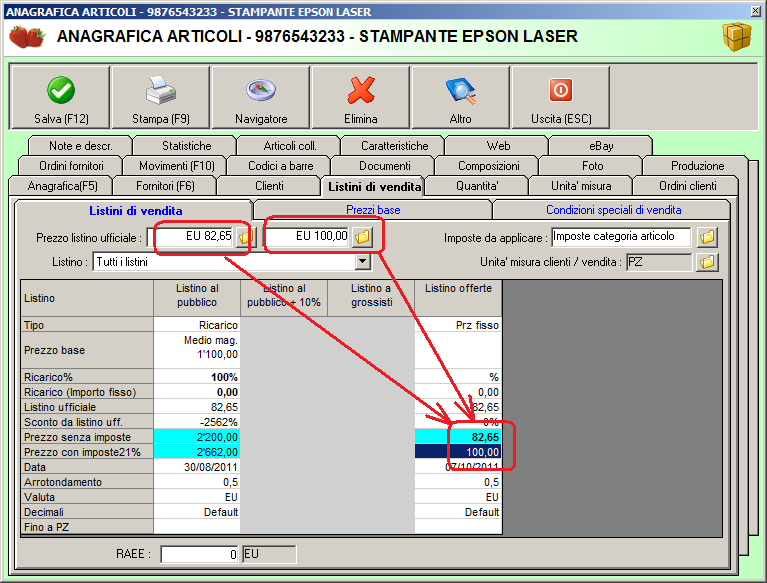767x583 pixels.
Task: Select the Listini di vendita main tab
Action: [x=375, y=187]
